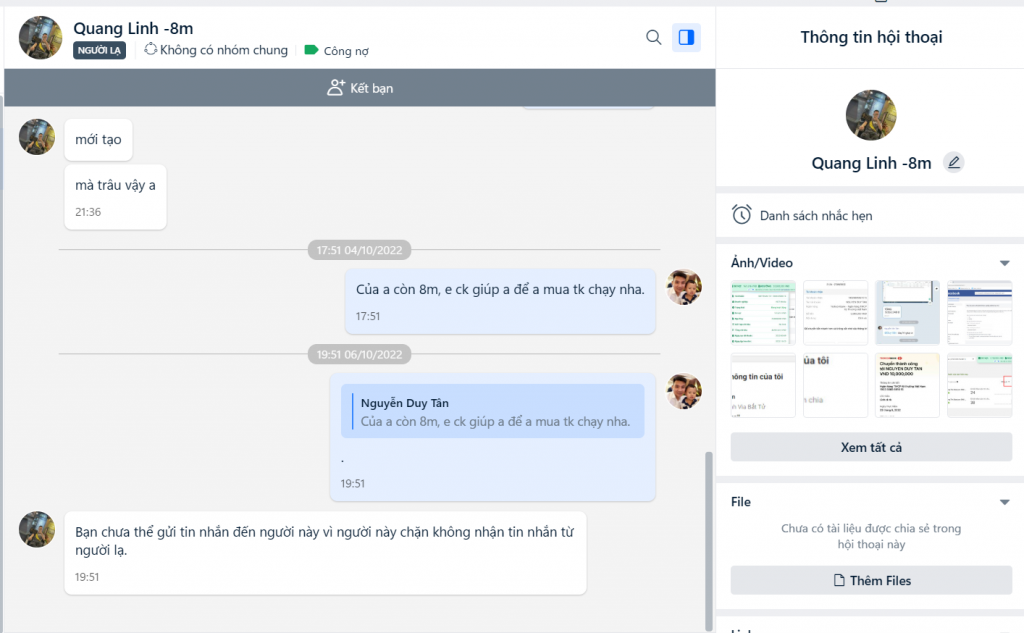This screenshot has width=1024, height=633.
Task: Click the pencil icon to edit contact name
Action: pos(953,162)
